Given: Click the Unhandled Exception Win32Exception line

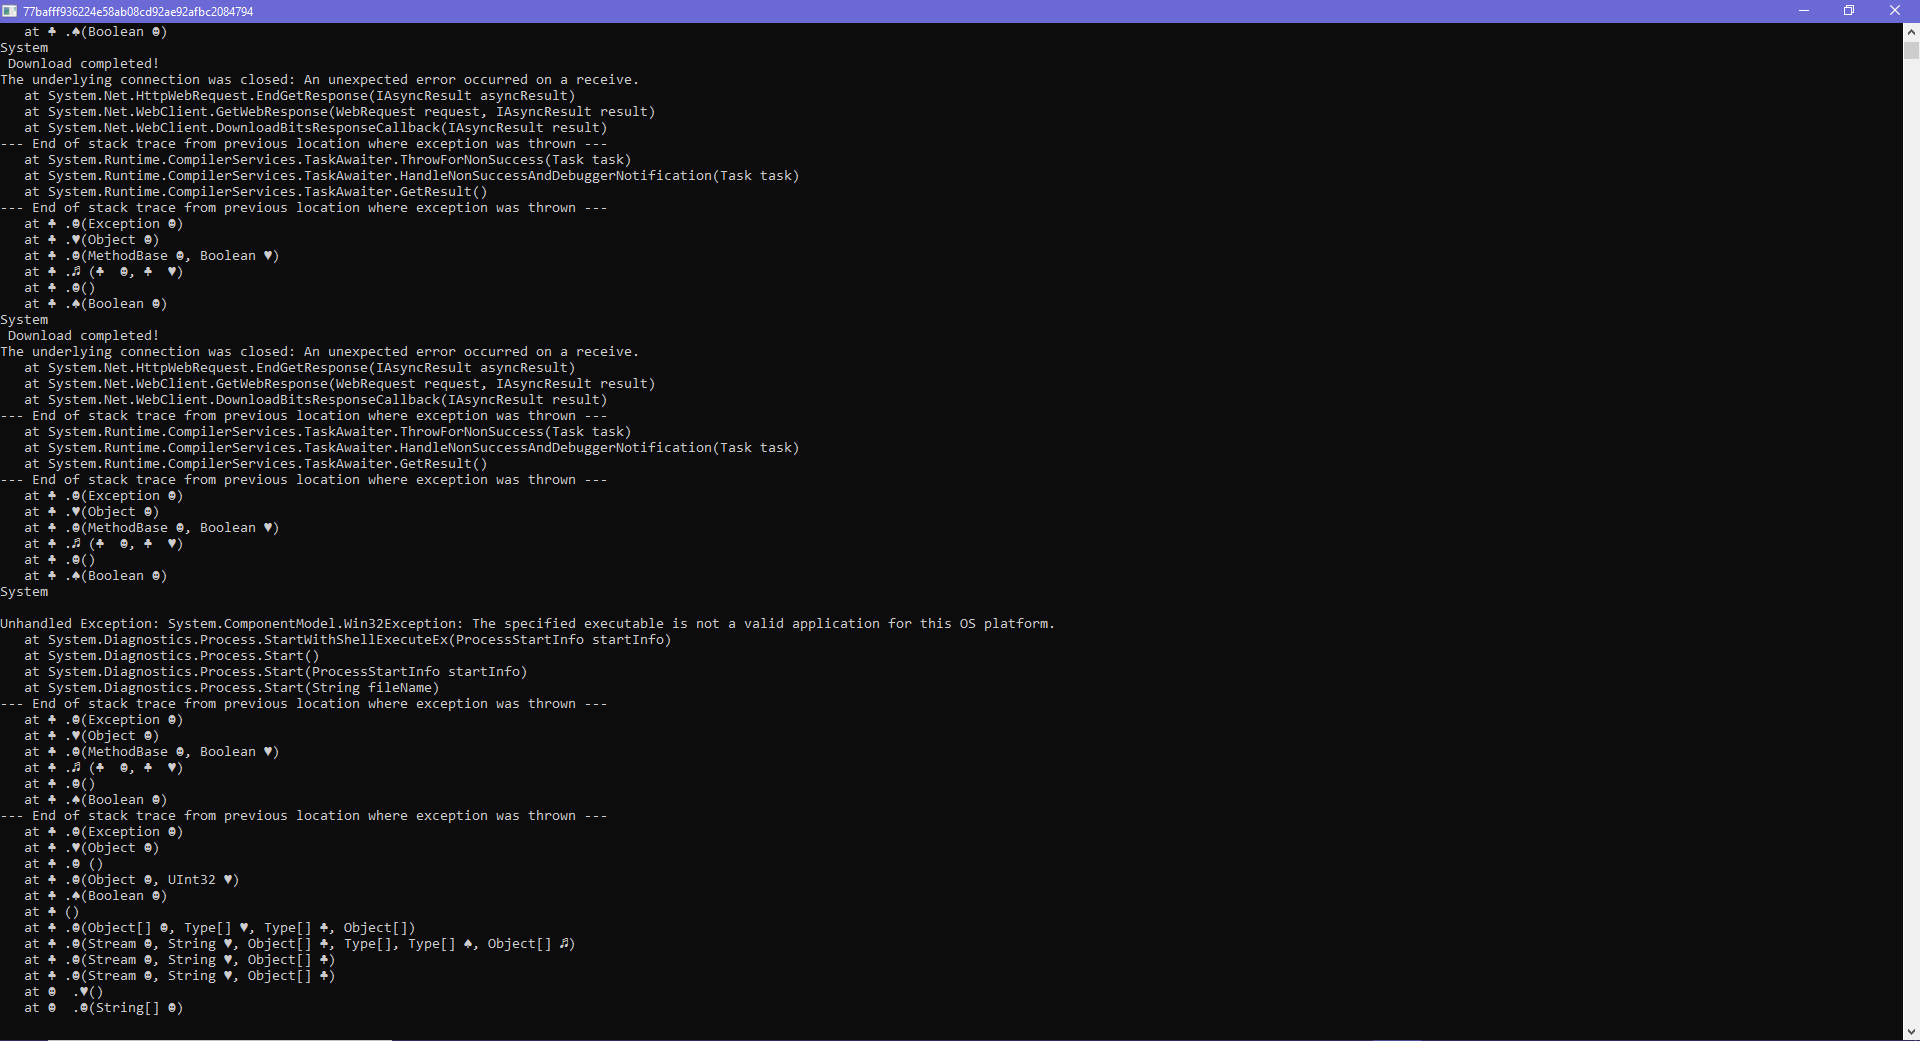Looking at the screenshot, I should point(527,624).
